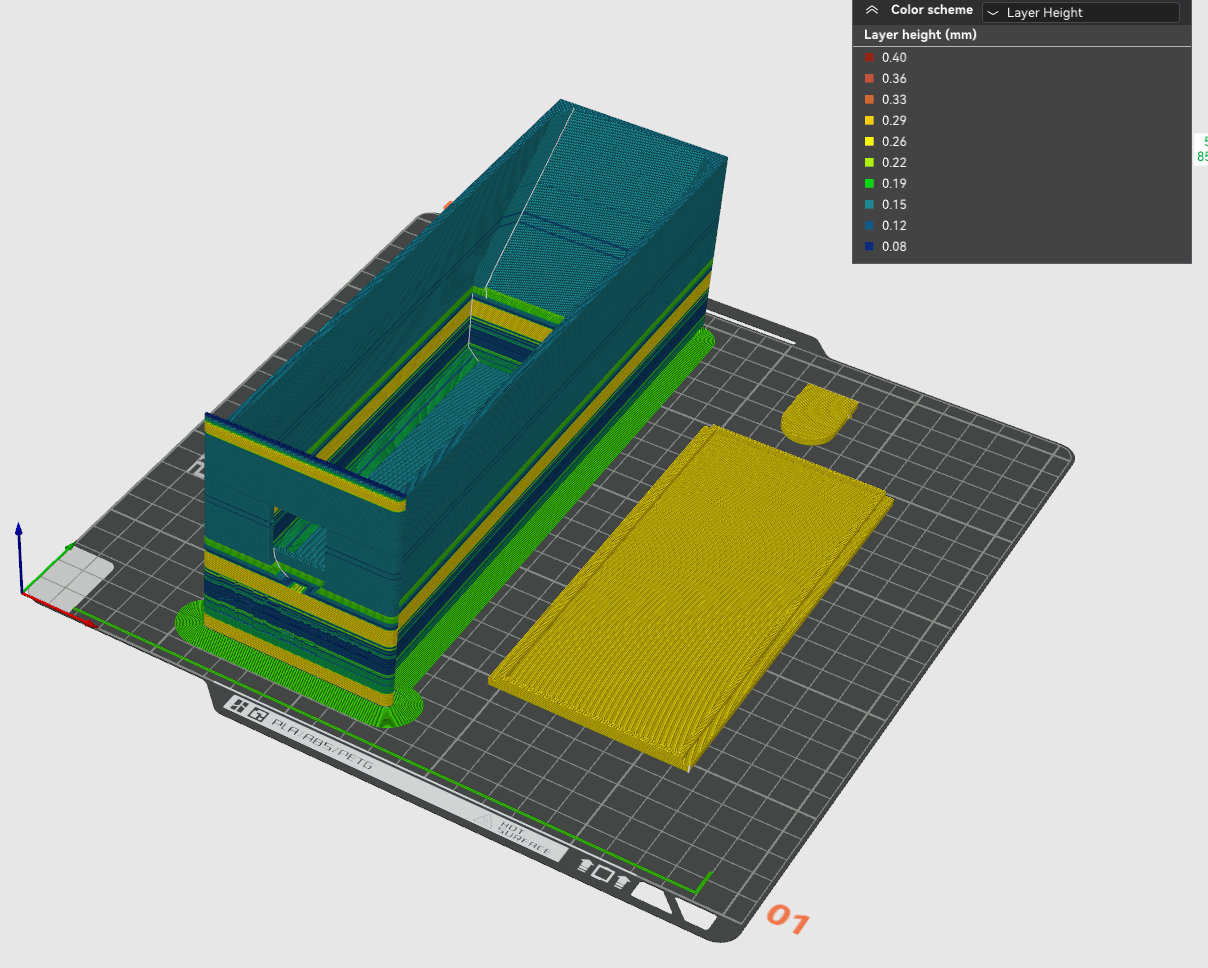Click the blue Z axis arrow at origin
Image resolution: width=1208 pixels, height=968 pixels.
(x=18, y=540)
